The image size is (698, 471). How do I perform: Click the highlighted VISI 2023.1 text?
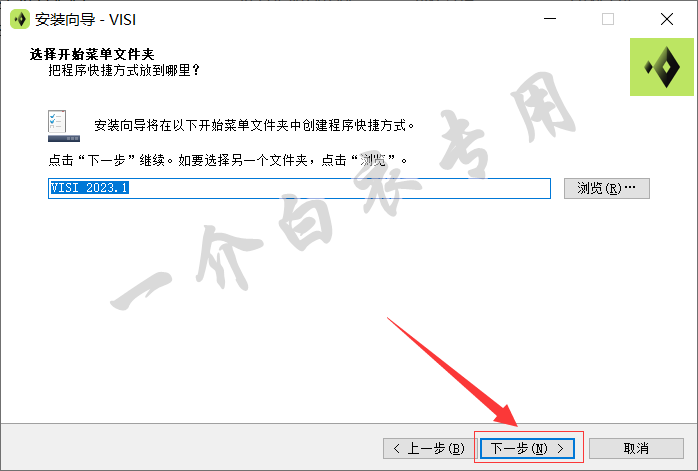tap(89, 188)
